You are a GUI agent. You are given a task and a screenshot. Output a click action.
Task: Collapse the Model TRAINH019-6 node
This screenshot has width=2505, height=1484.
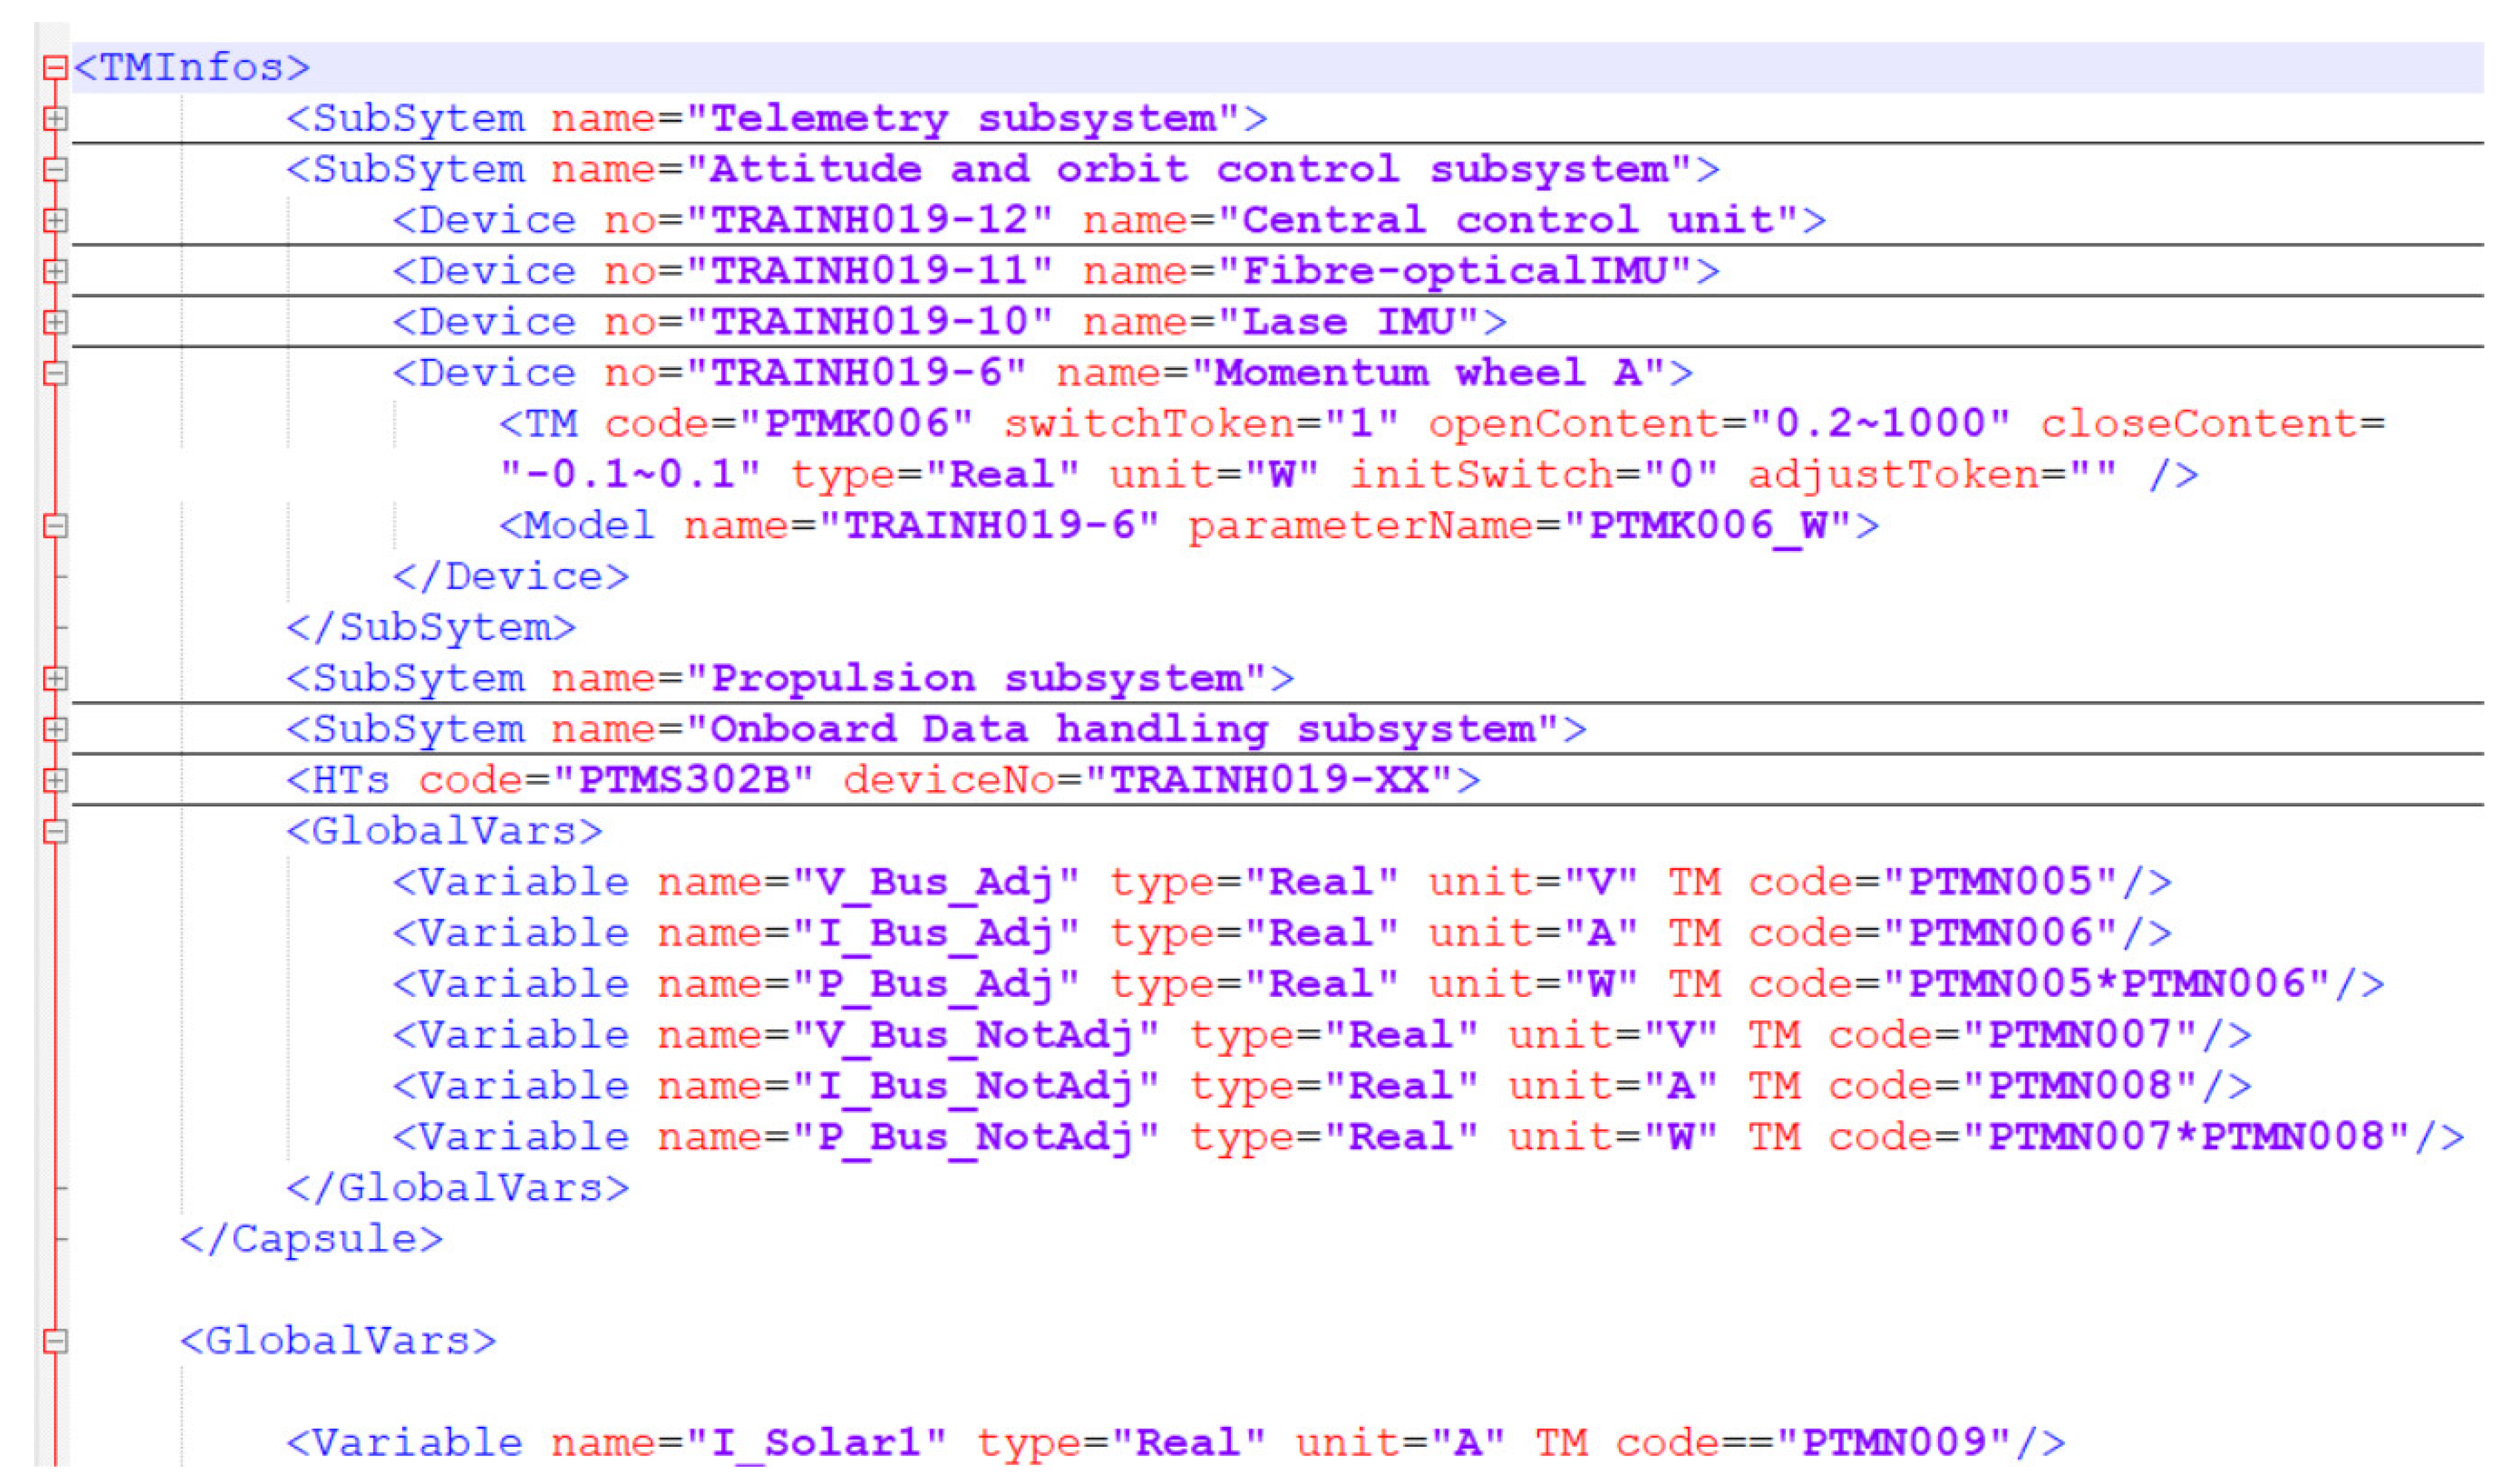(x=55, y=526)
